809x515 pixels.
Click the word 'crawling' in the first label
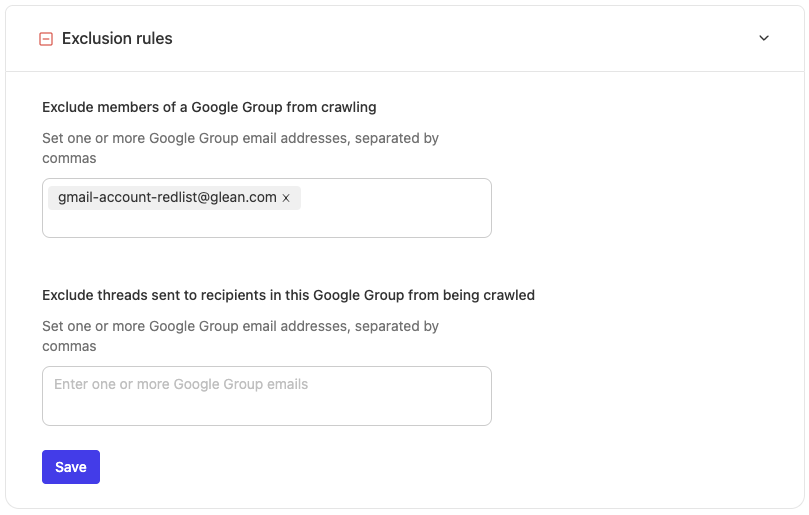349,106
